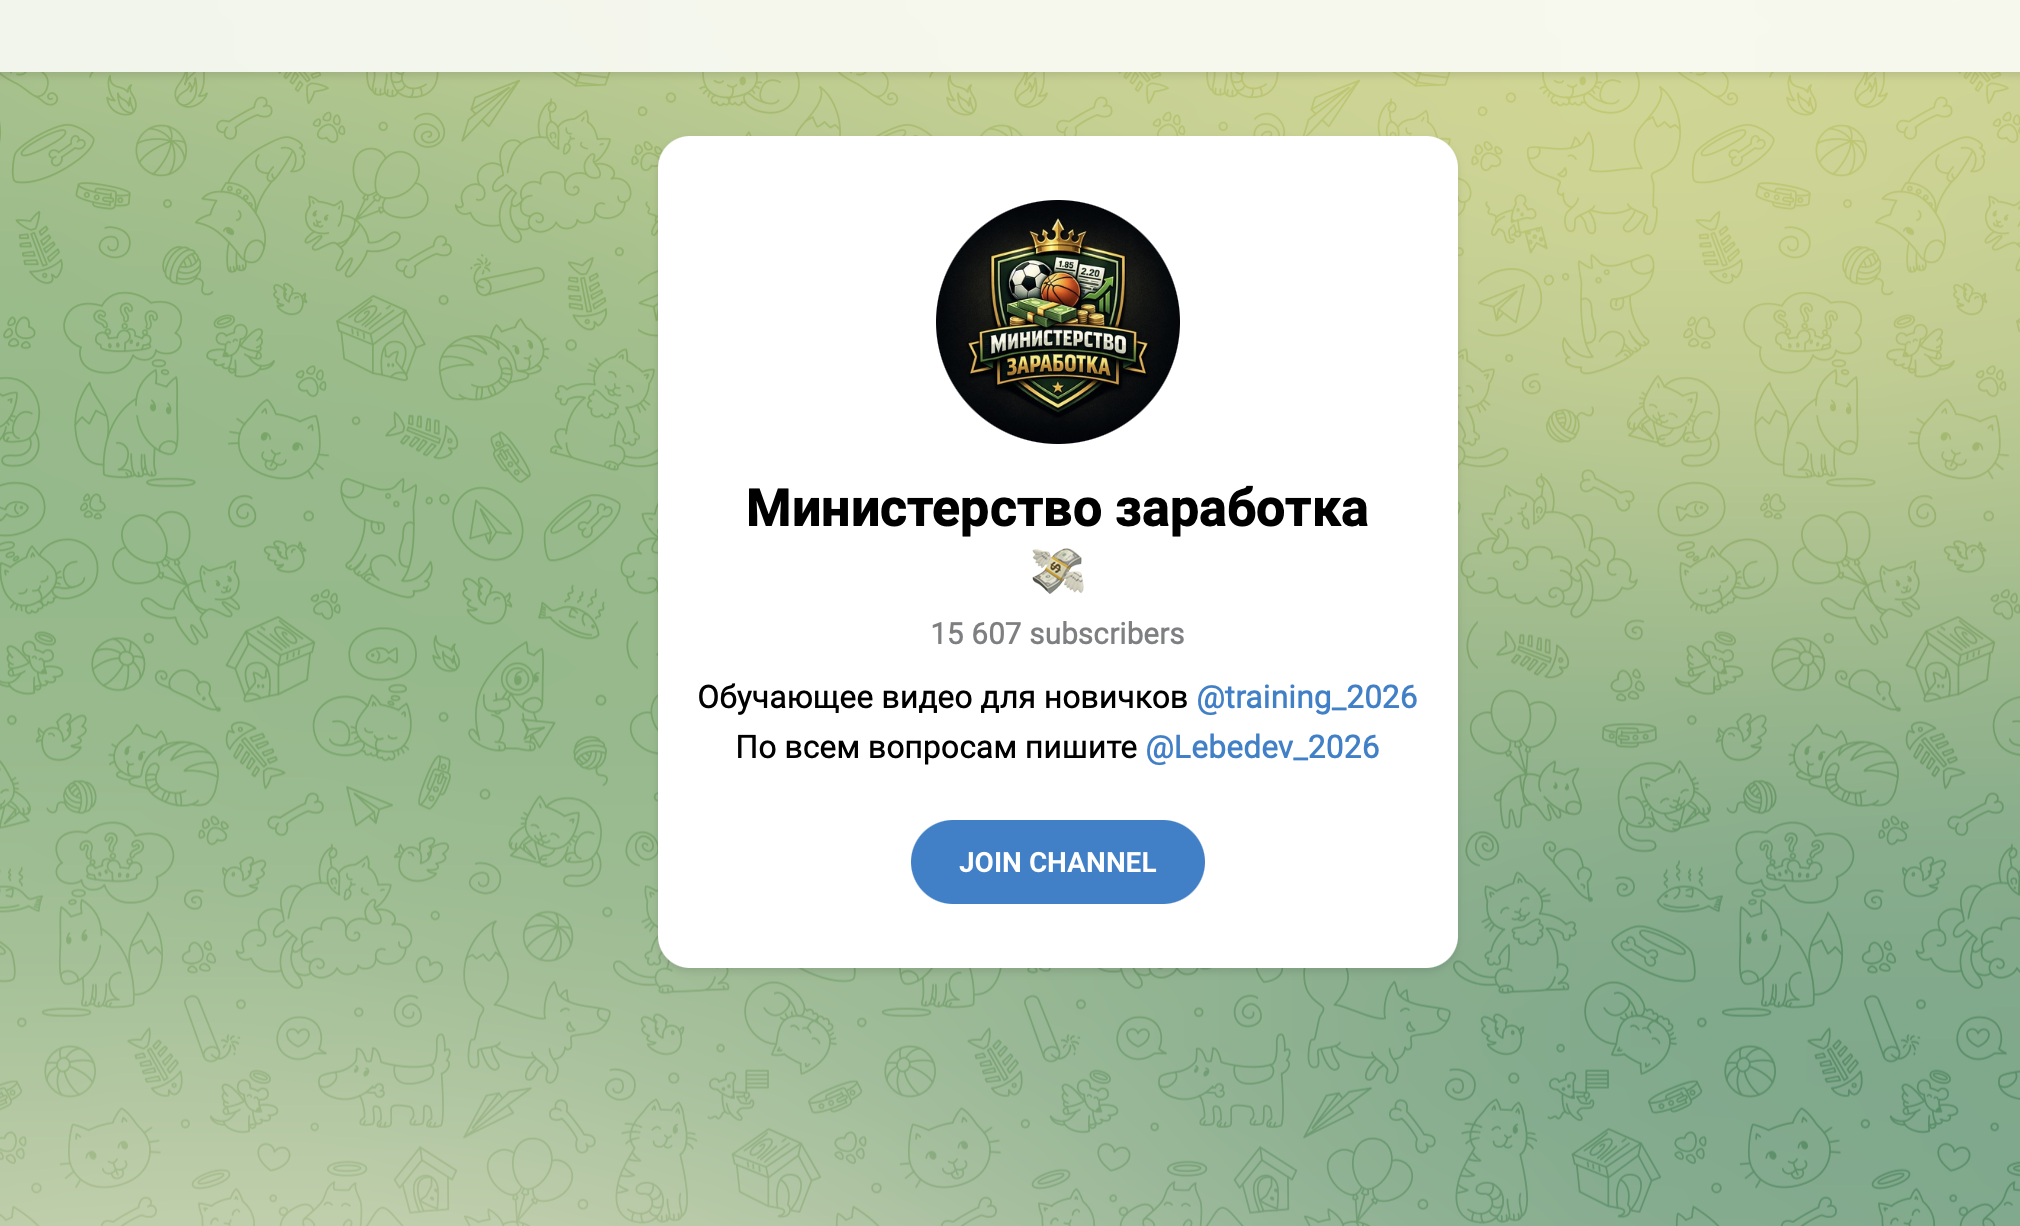The image size is (2020, 1226).
Task: Click the Министерство заработка channel title
Action: [x=1057, y=508]
